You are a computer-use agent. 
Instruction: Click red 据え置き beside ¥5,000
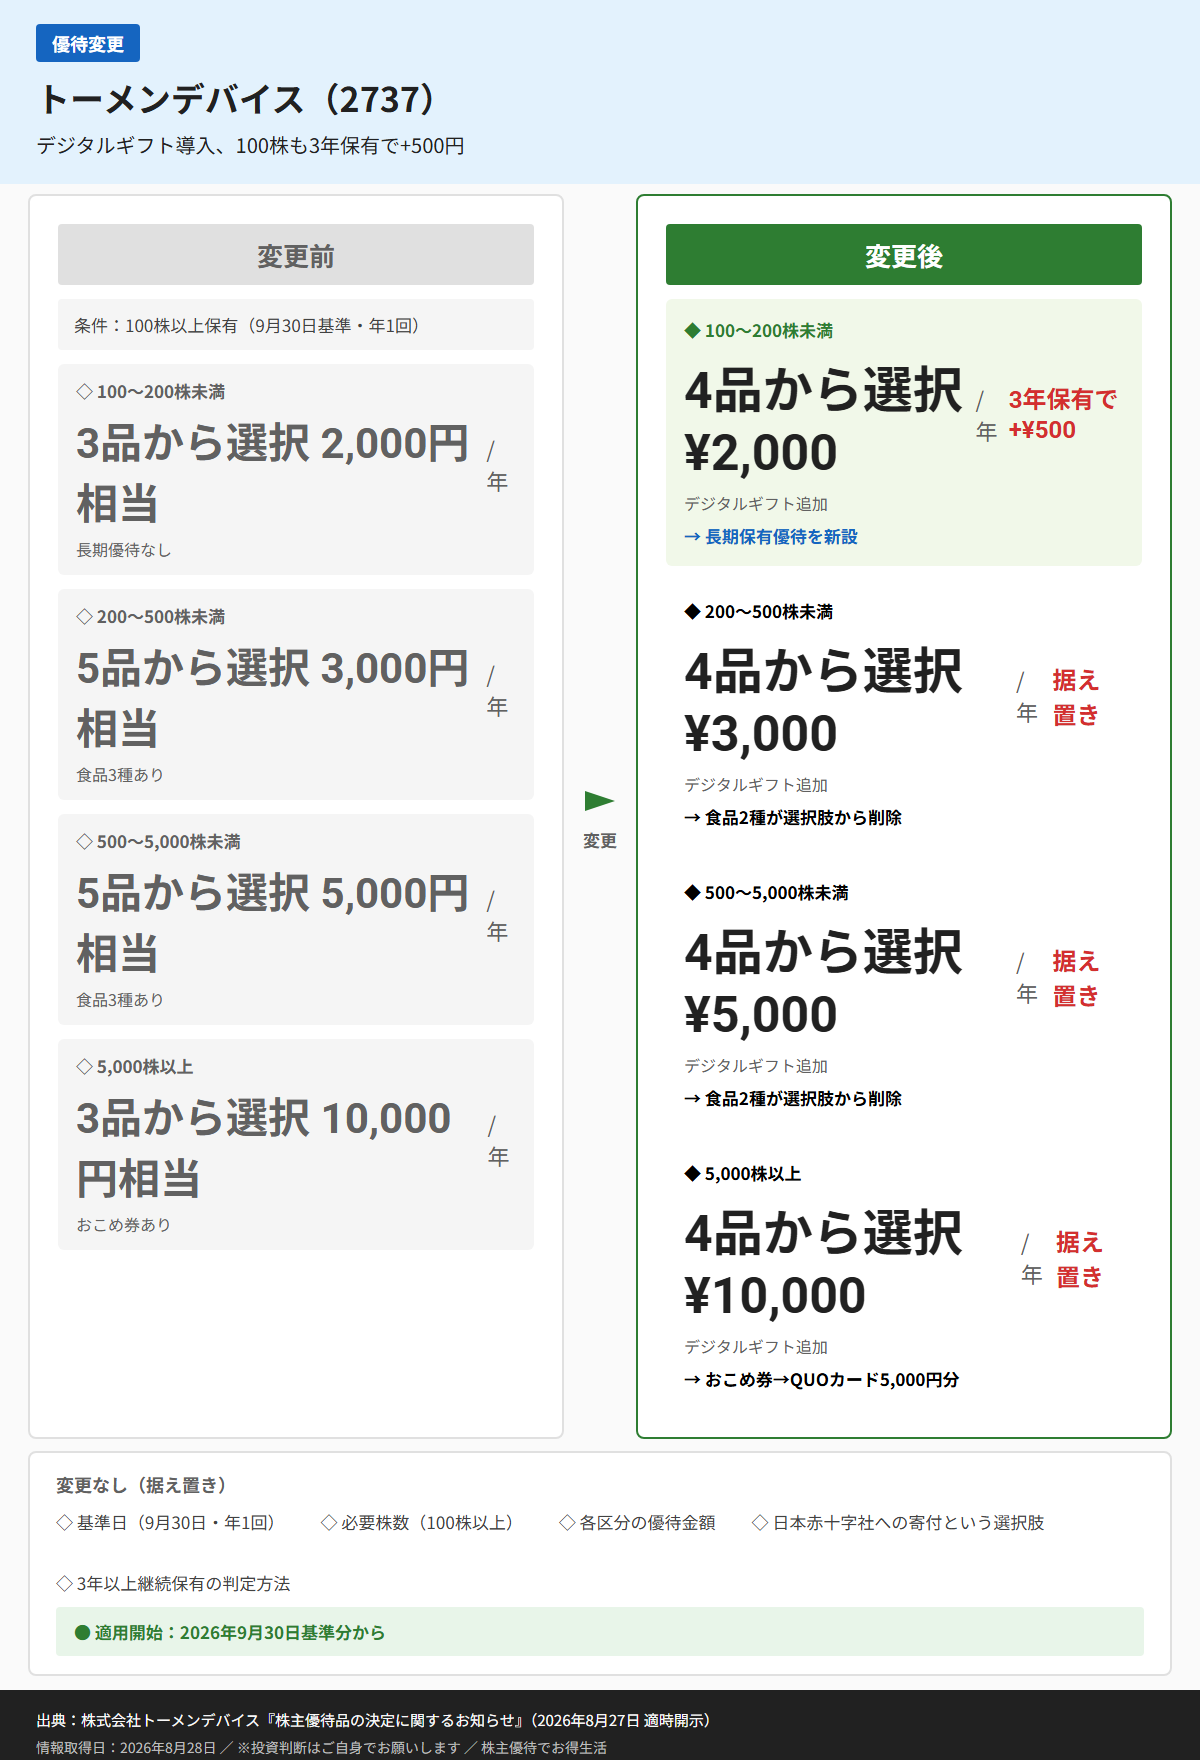(x=1076, y=979)
